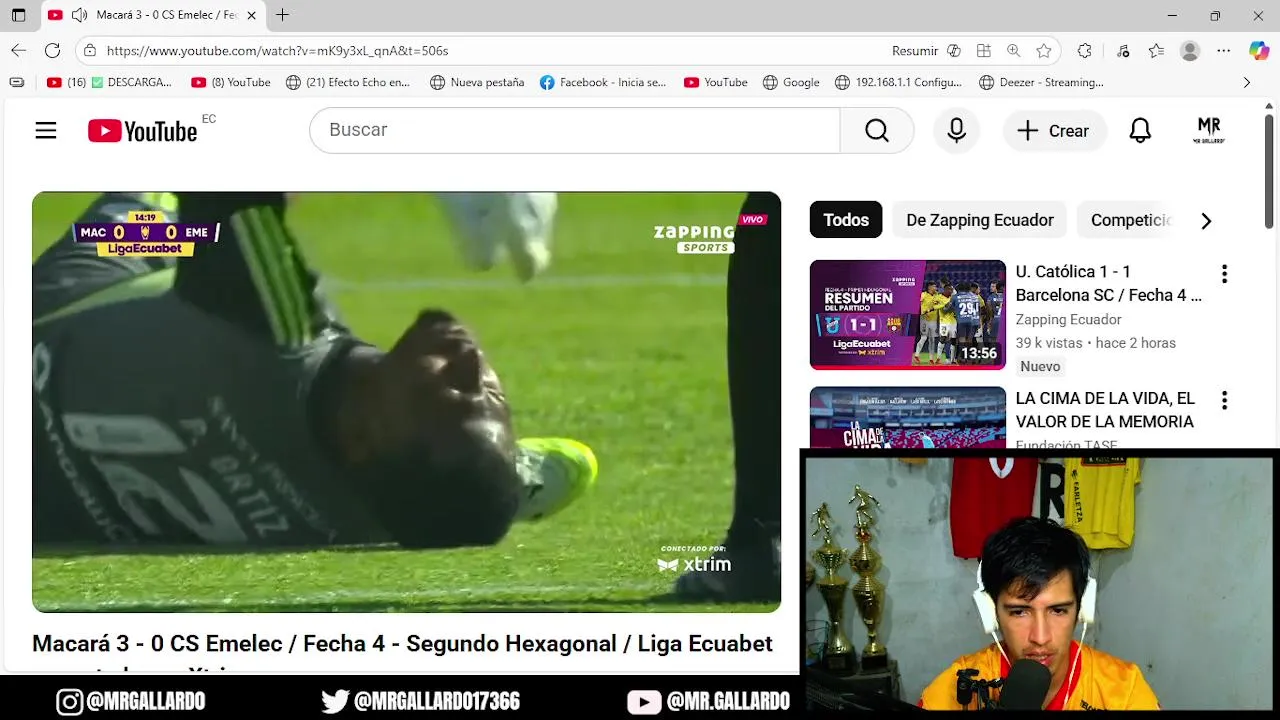
Task: Open LA CIMA DE LA VIDA video title
Action: [1105, 410]
